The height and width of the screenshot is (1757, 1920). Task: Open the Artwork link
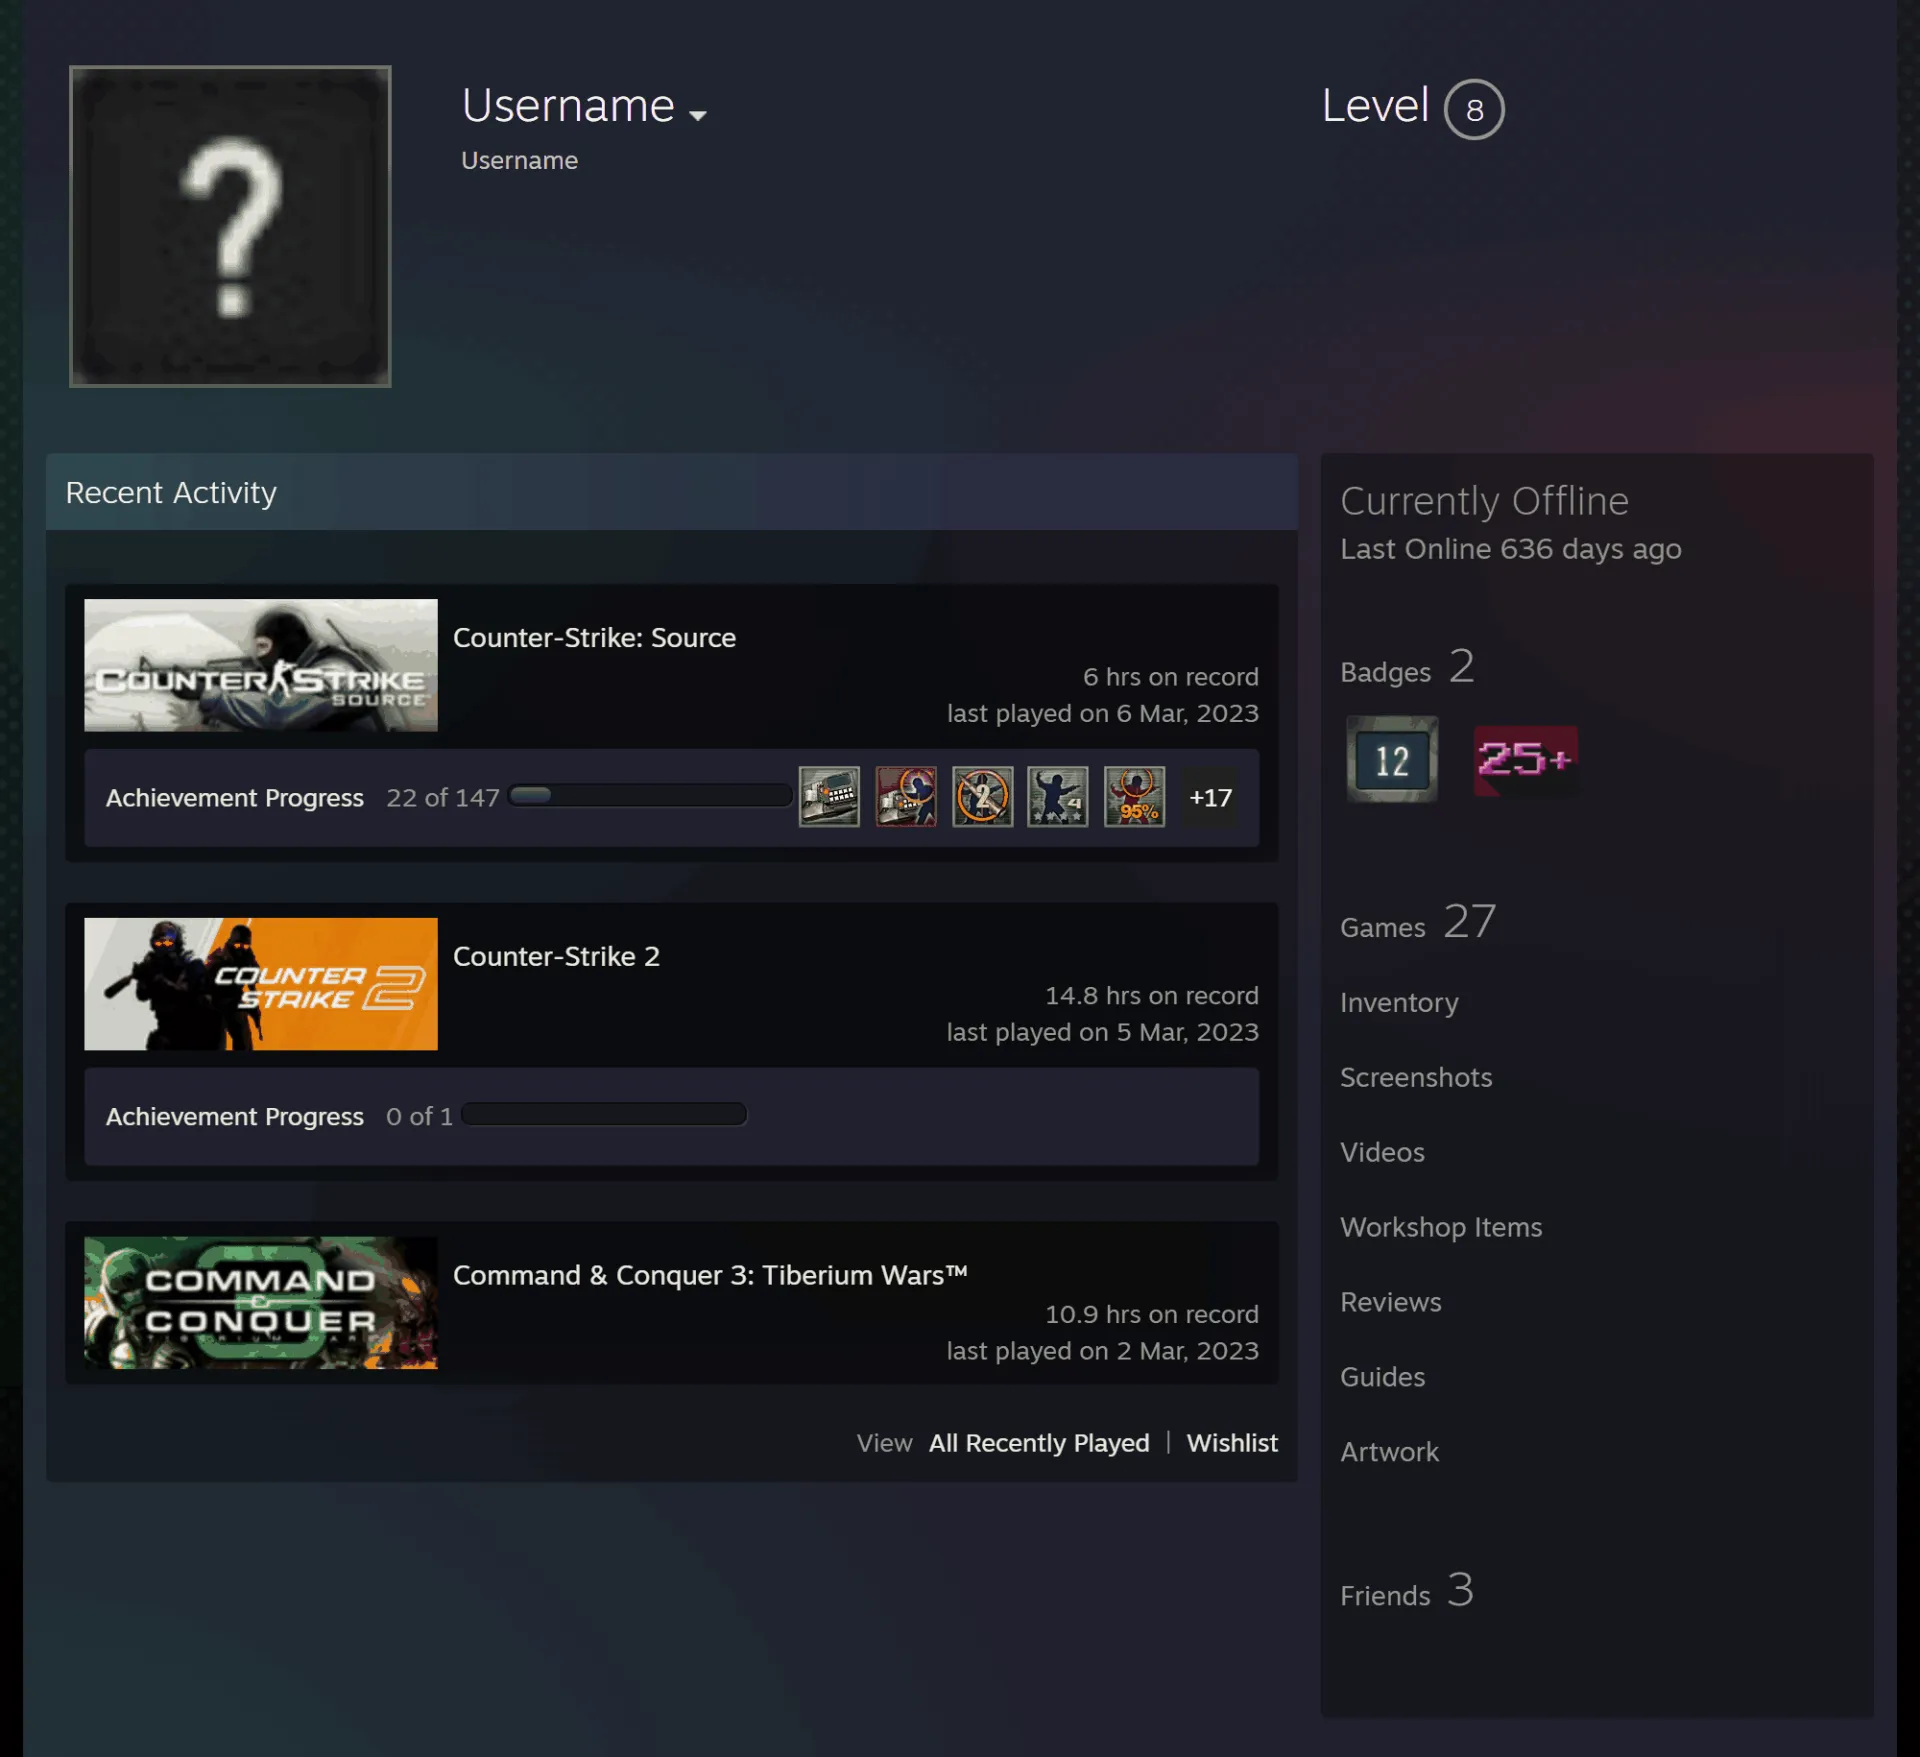point(1389,1452)
